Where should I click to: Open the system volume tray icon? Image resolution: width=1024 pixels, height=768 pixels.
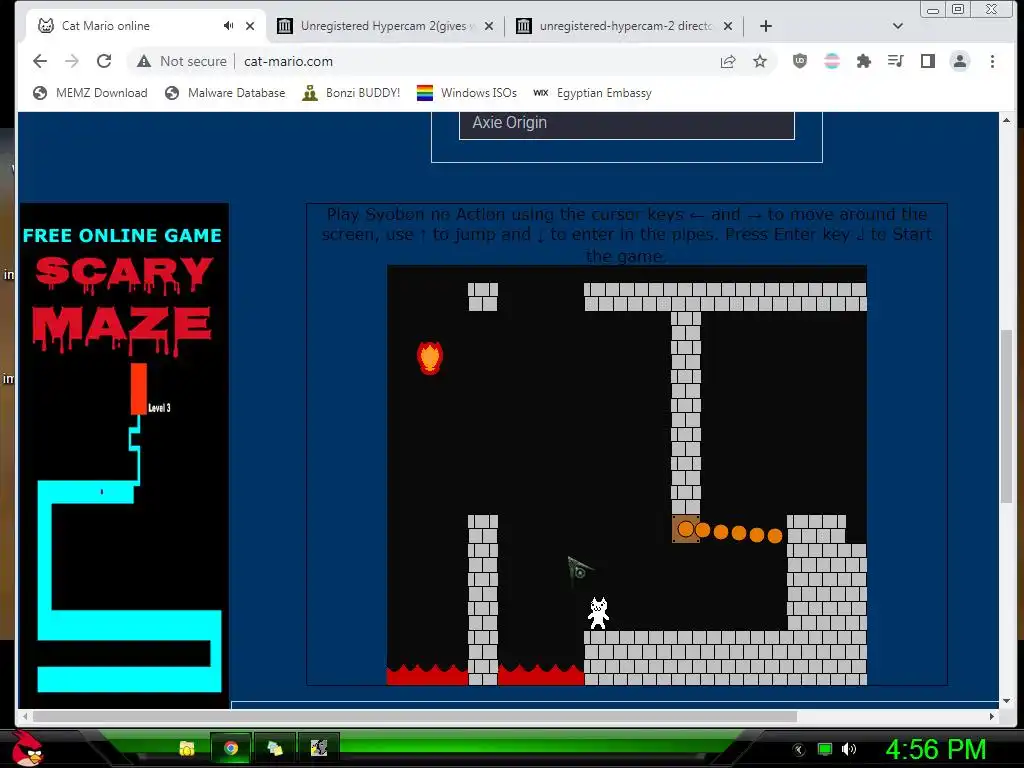point(849,749)
